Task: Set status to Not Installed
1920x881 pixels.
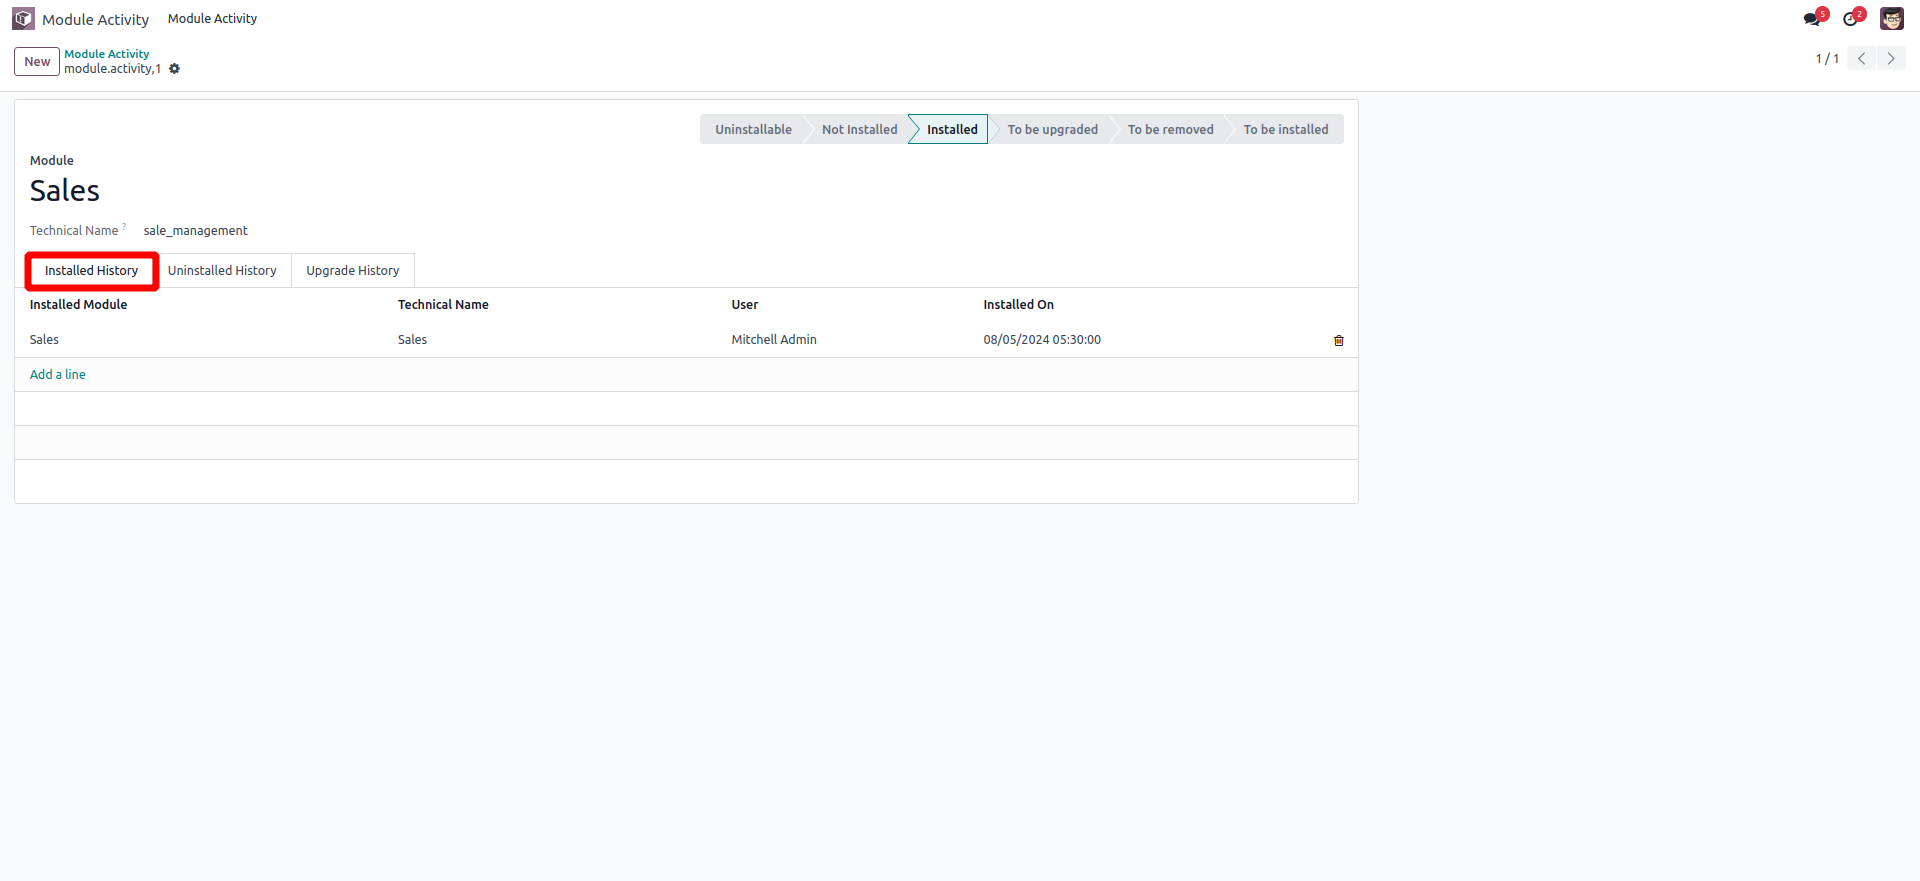Action: (x=859, y=129)
